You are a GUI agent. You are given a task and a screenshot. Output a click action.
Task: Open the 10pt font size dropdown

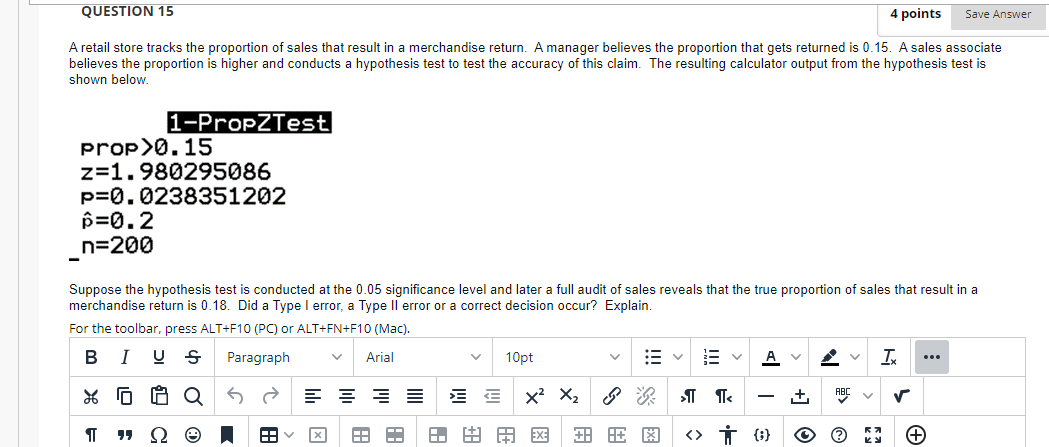(x=563, y=357)
